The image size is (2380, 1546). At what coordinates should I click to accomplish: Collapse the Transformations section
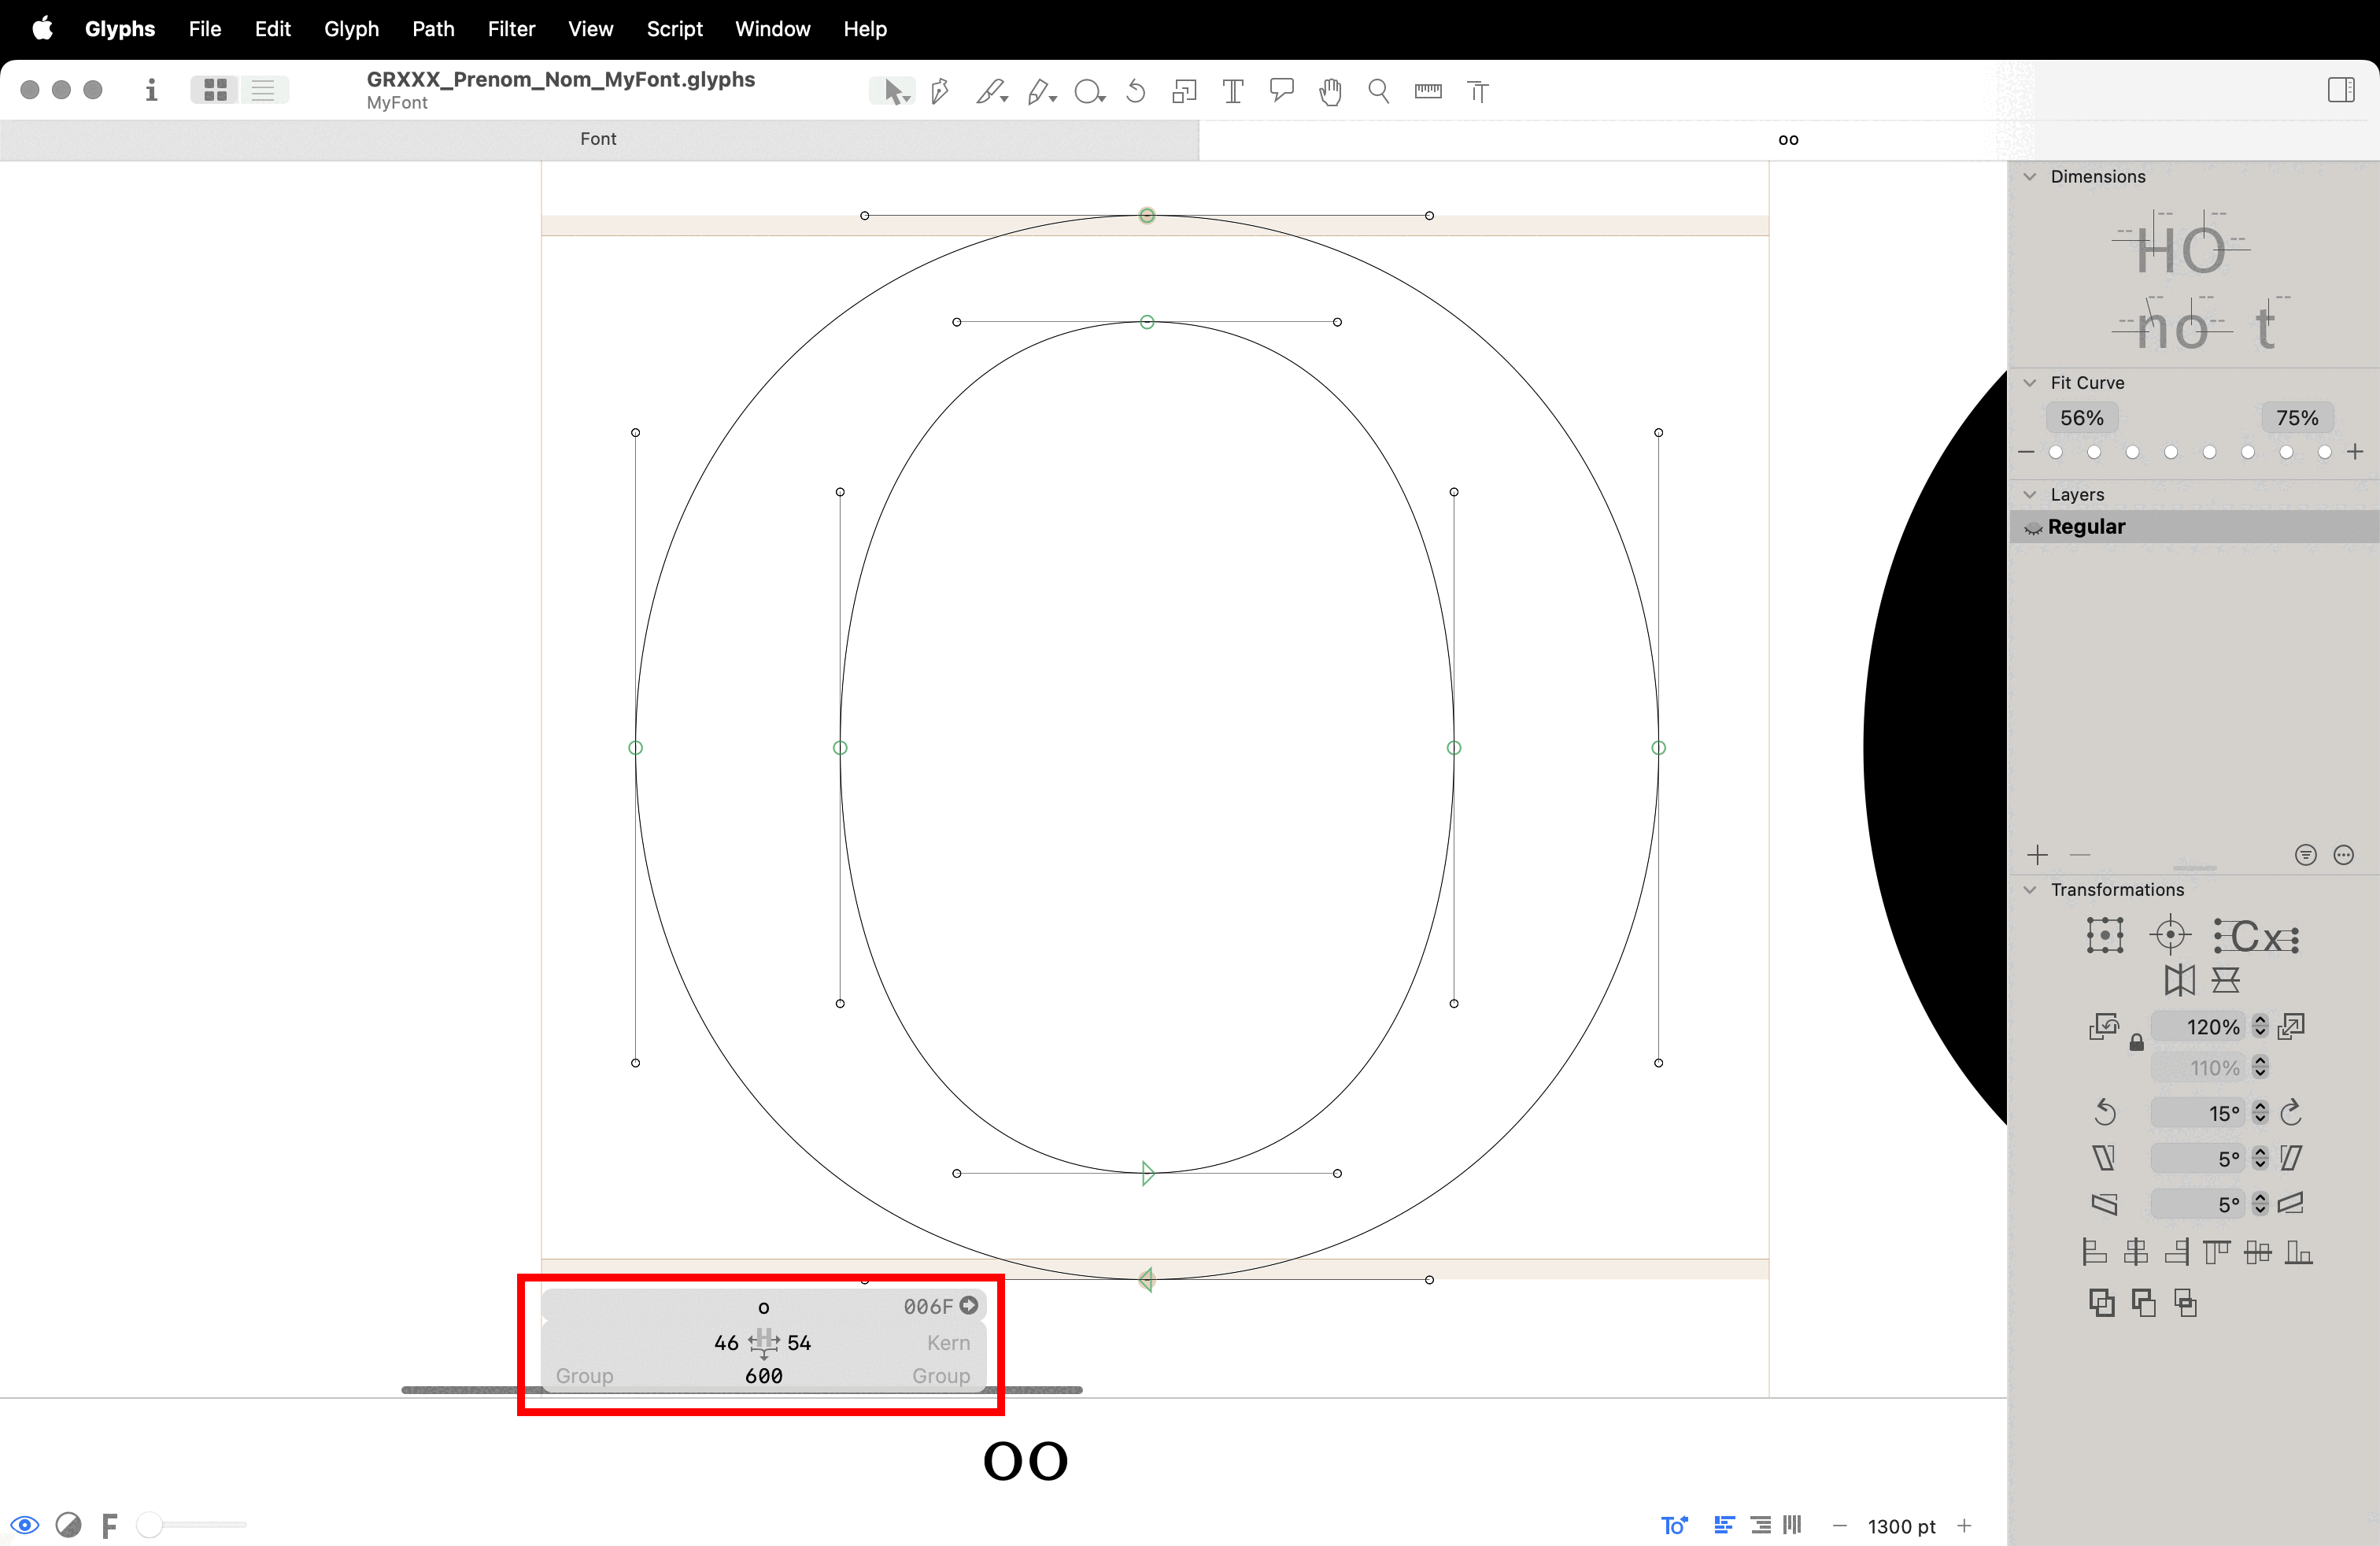coord(2030,889)
